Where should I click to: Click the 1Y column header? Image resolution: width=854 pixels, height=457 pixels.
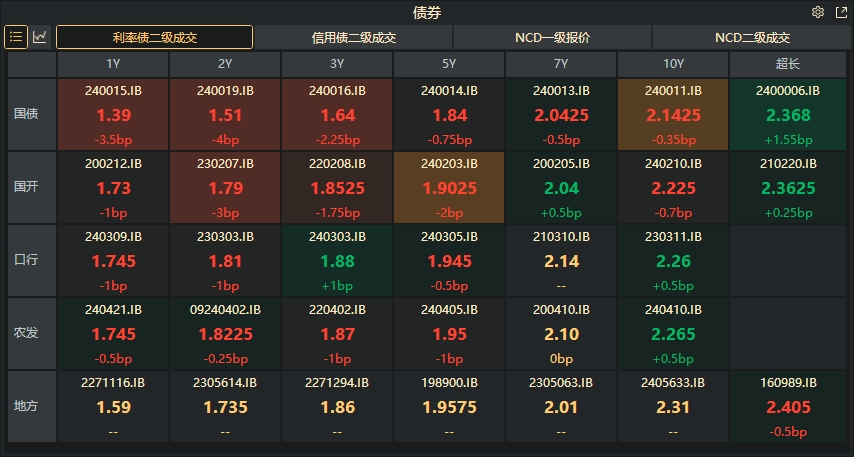(113, 64)
